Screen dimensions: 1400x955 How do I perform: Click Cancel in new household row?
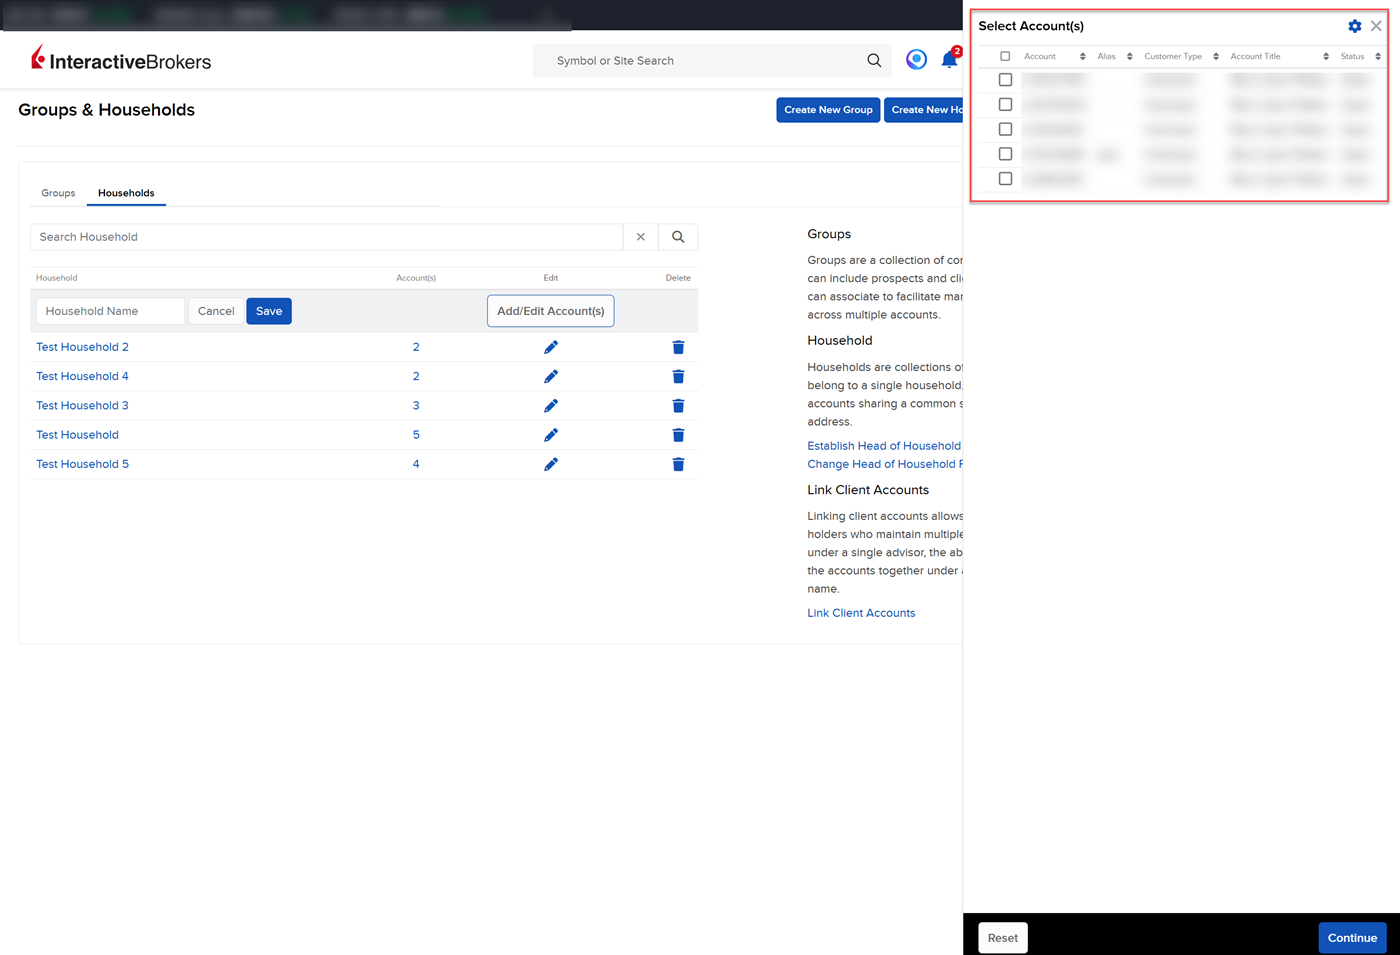216,311
